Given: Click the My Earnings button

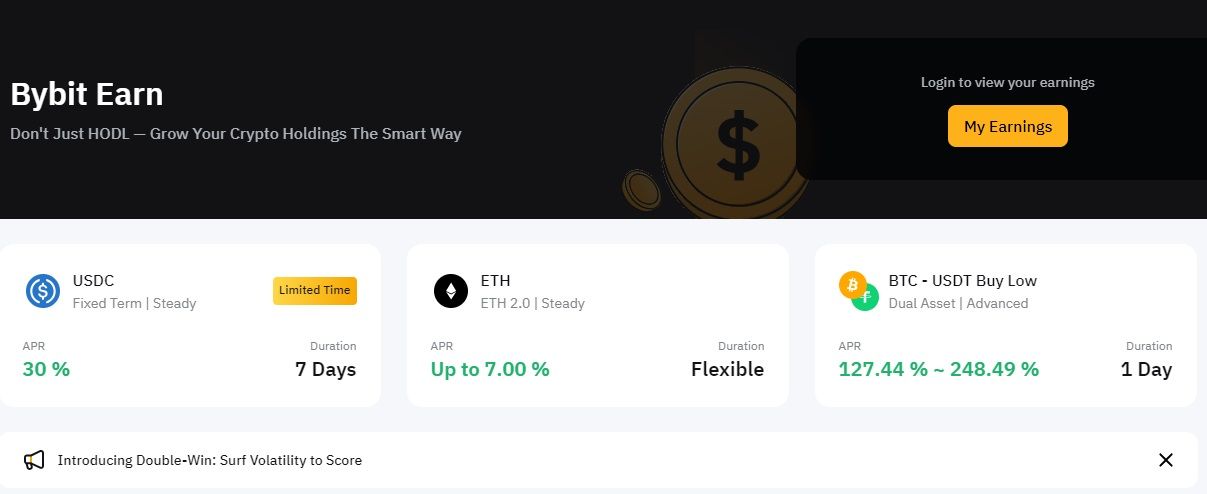Looking at the screenshot, I should click(1007, 127).
